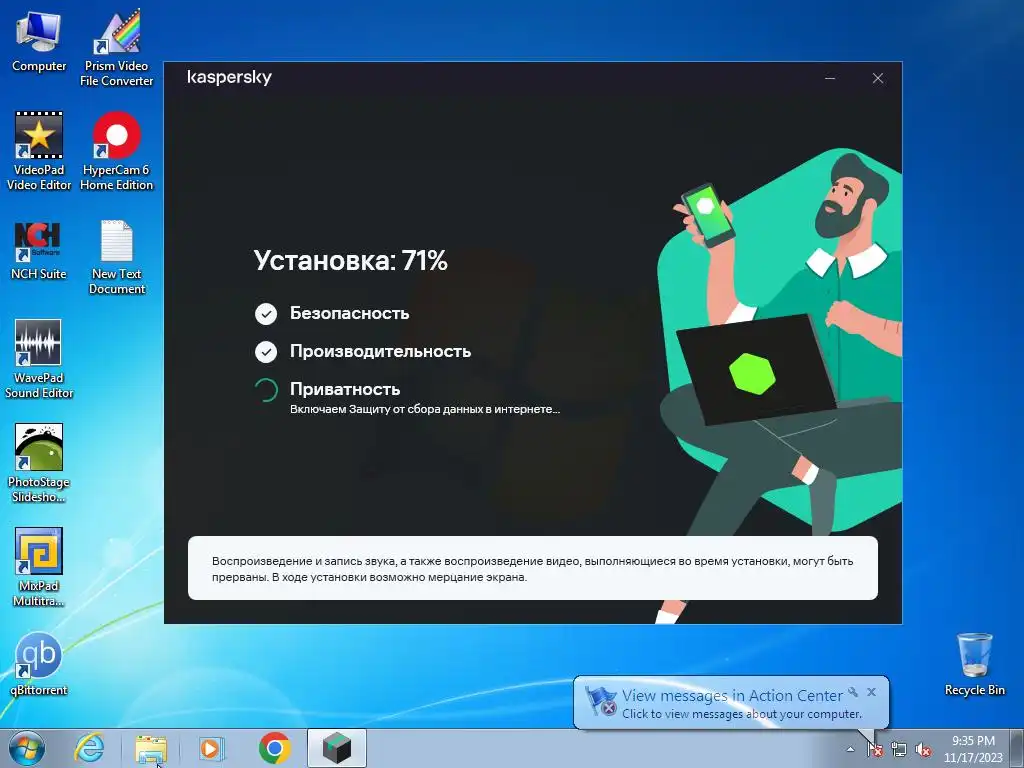
Task: Click the muted volume tray icon
Action: coord(923,750)
